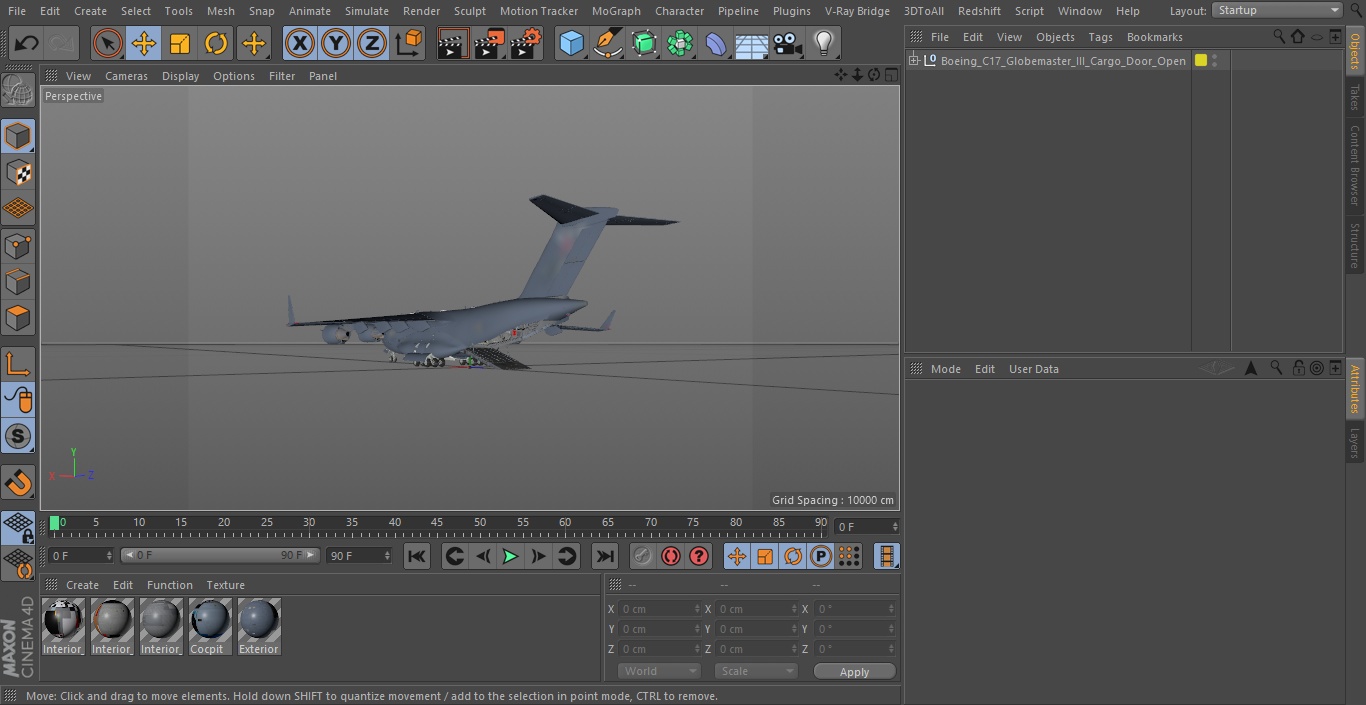Open viewport Cameras menu
The image size is (1366, 705).
tap(126, 76)
